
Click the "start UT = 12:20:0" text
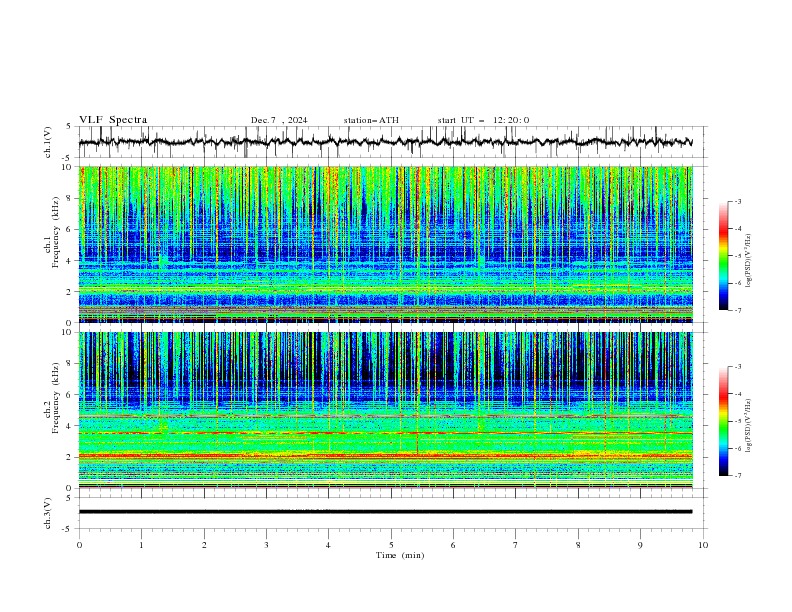[x=483, y=120]
